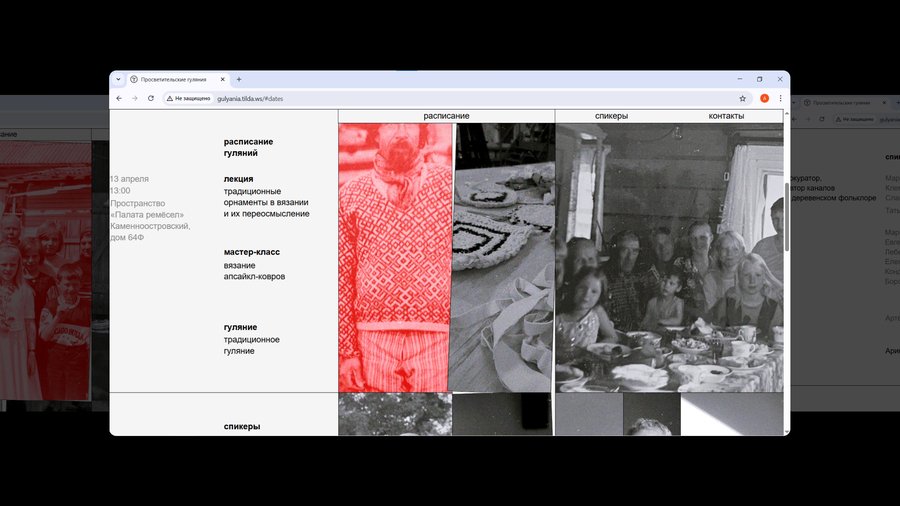900x506 pixels.
Task: Click the red children photo in left background window
Action: click(45, 270)
